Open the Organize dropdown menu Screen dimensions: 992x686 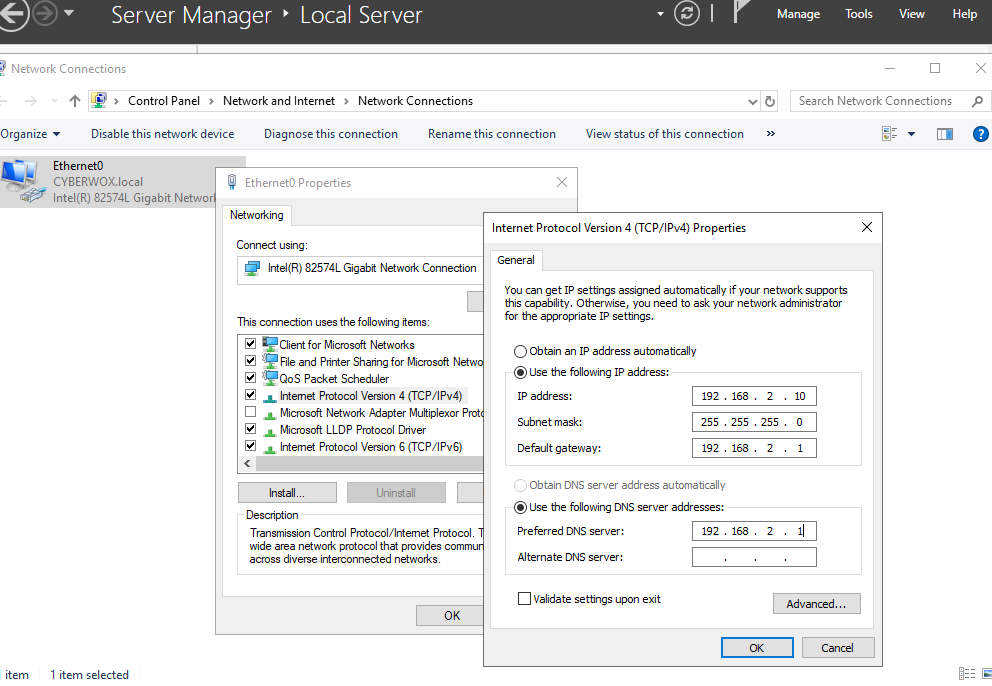(x=30, y=134)
